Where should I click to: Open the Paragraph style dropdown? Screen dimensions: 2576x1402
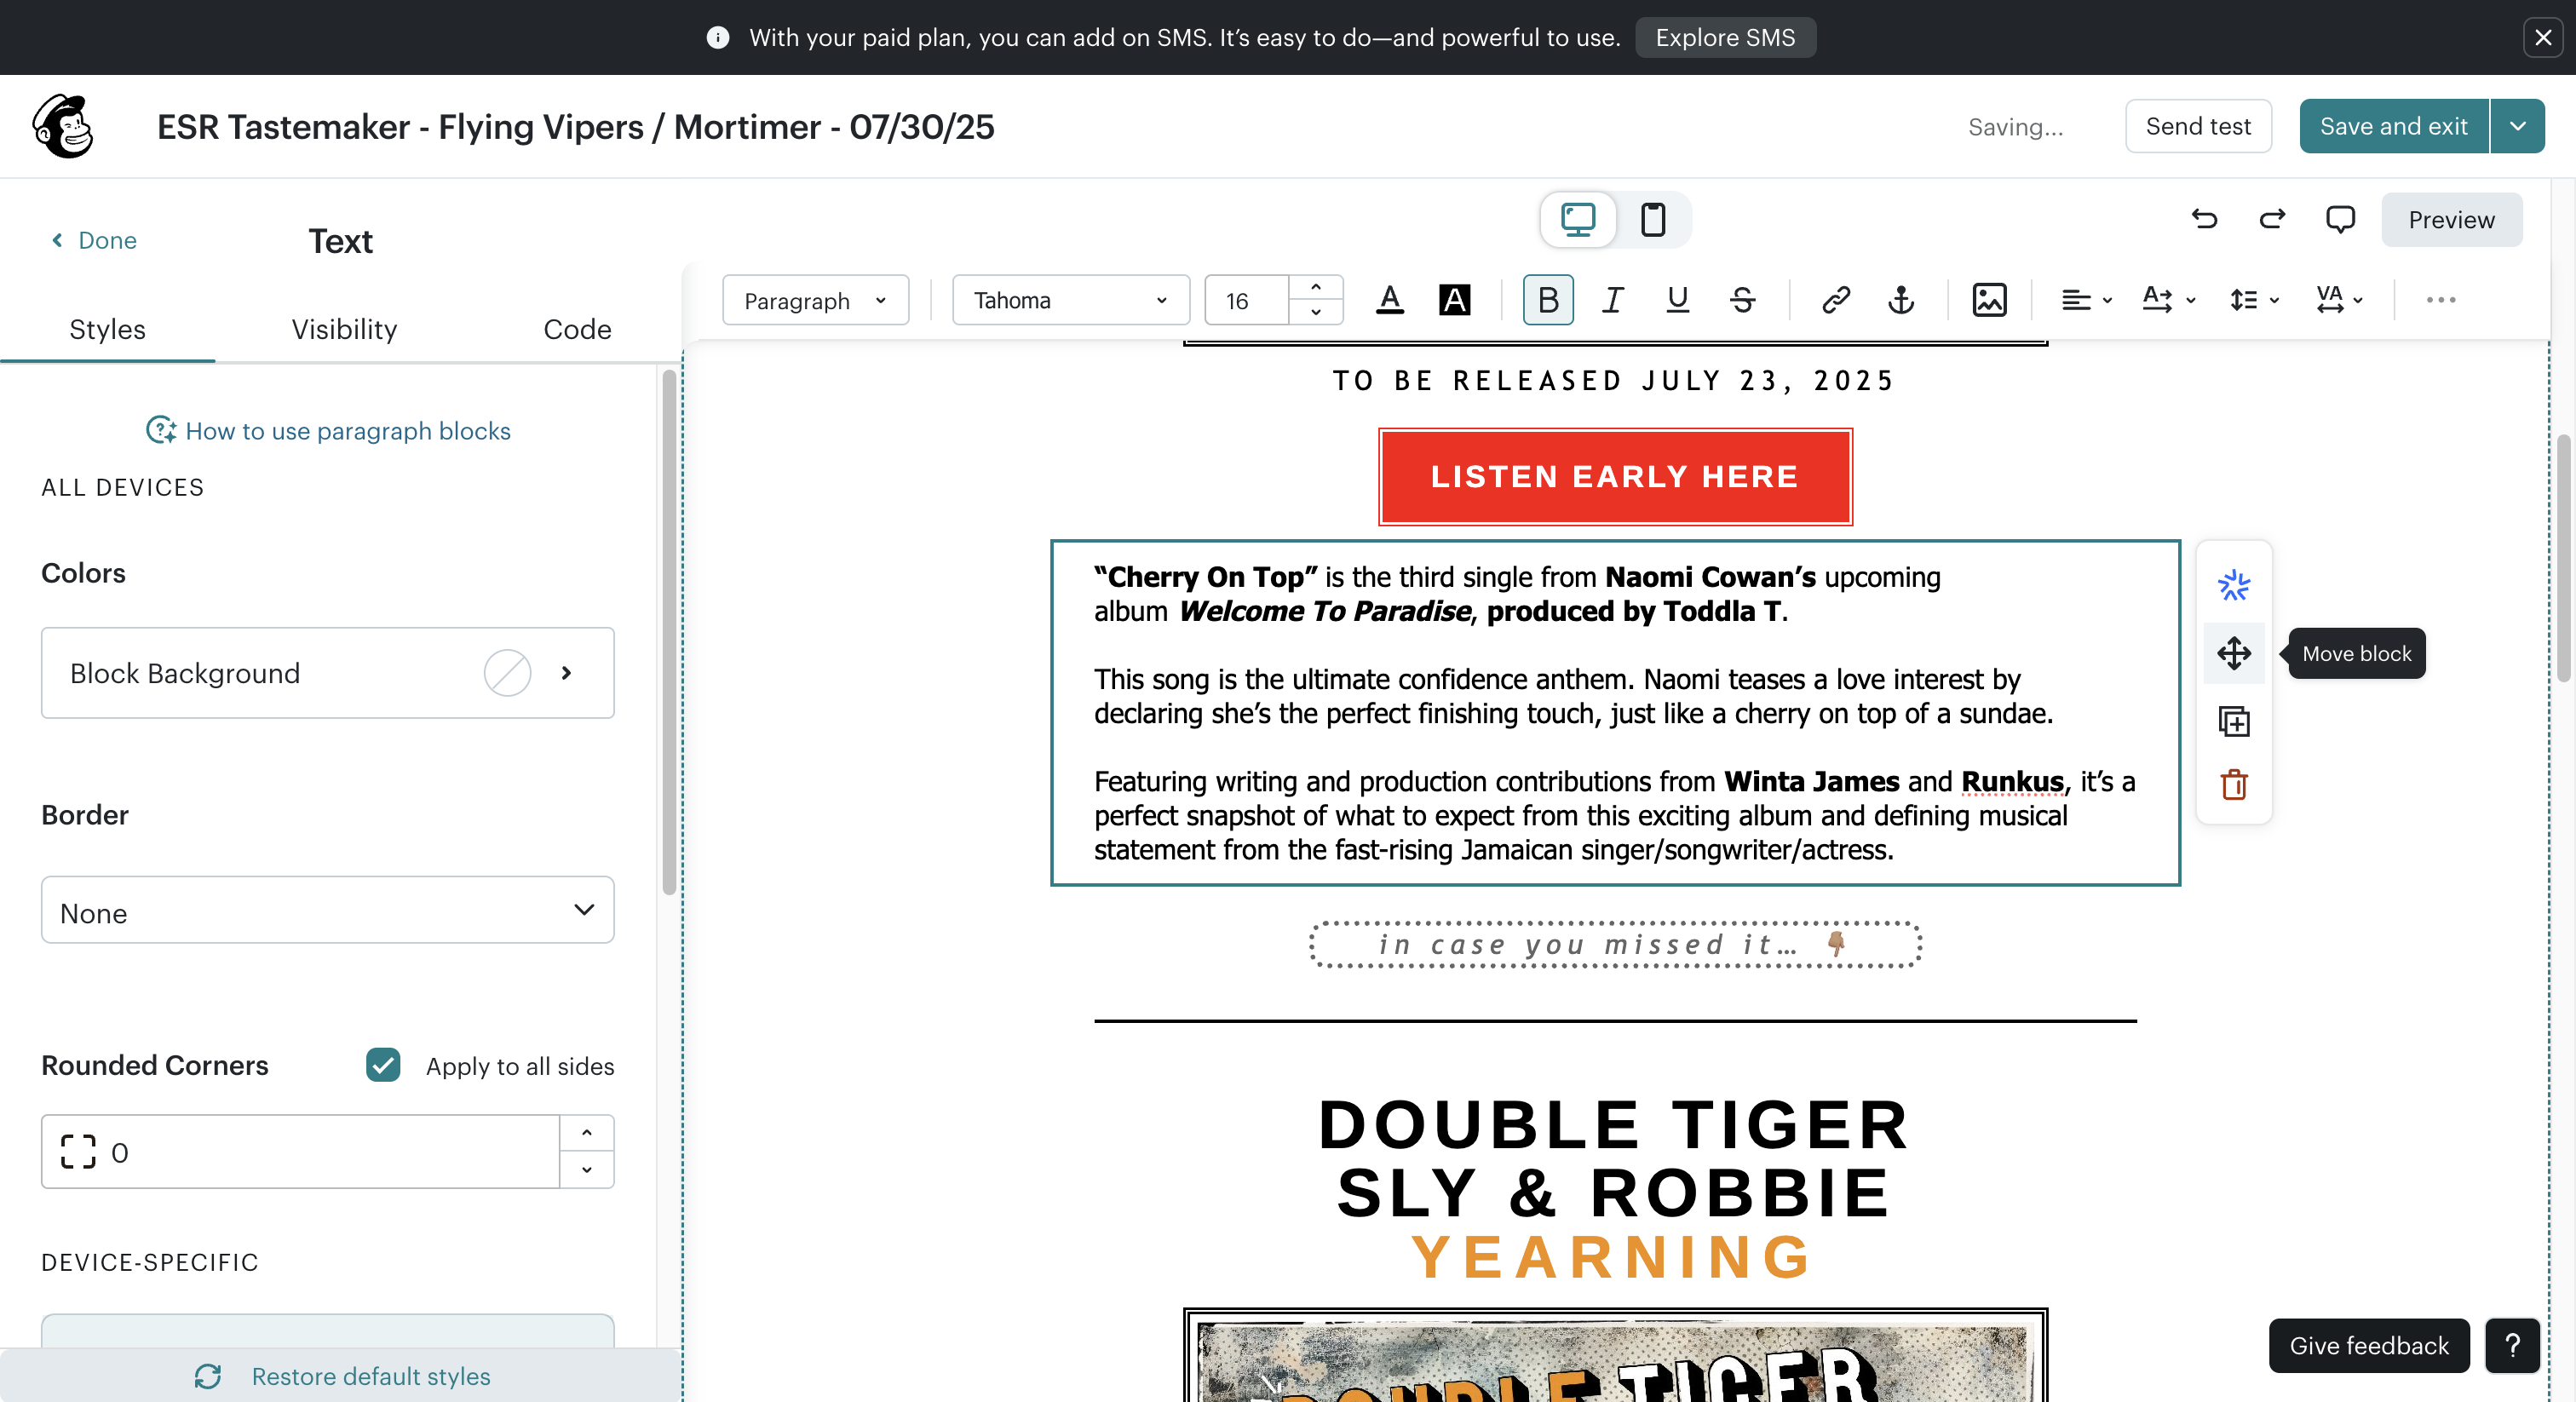[815, 300]
